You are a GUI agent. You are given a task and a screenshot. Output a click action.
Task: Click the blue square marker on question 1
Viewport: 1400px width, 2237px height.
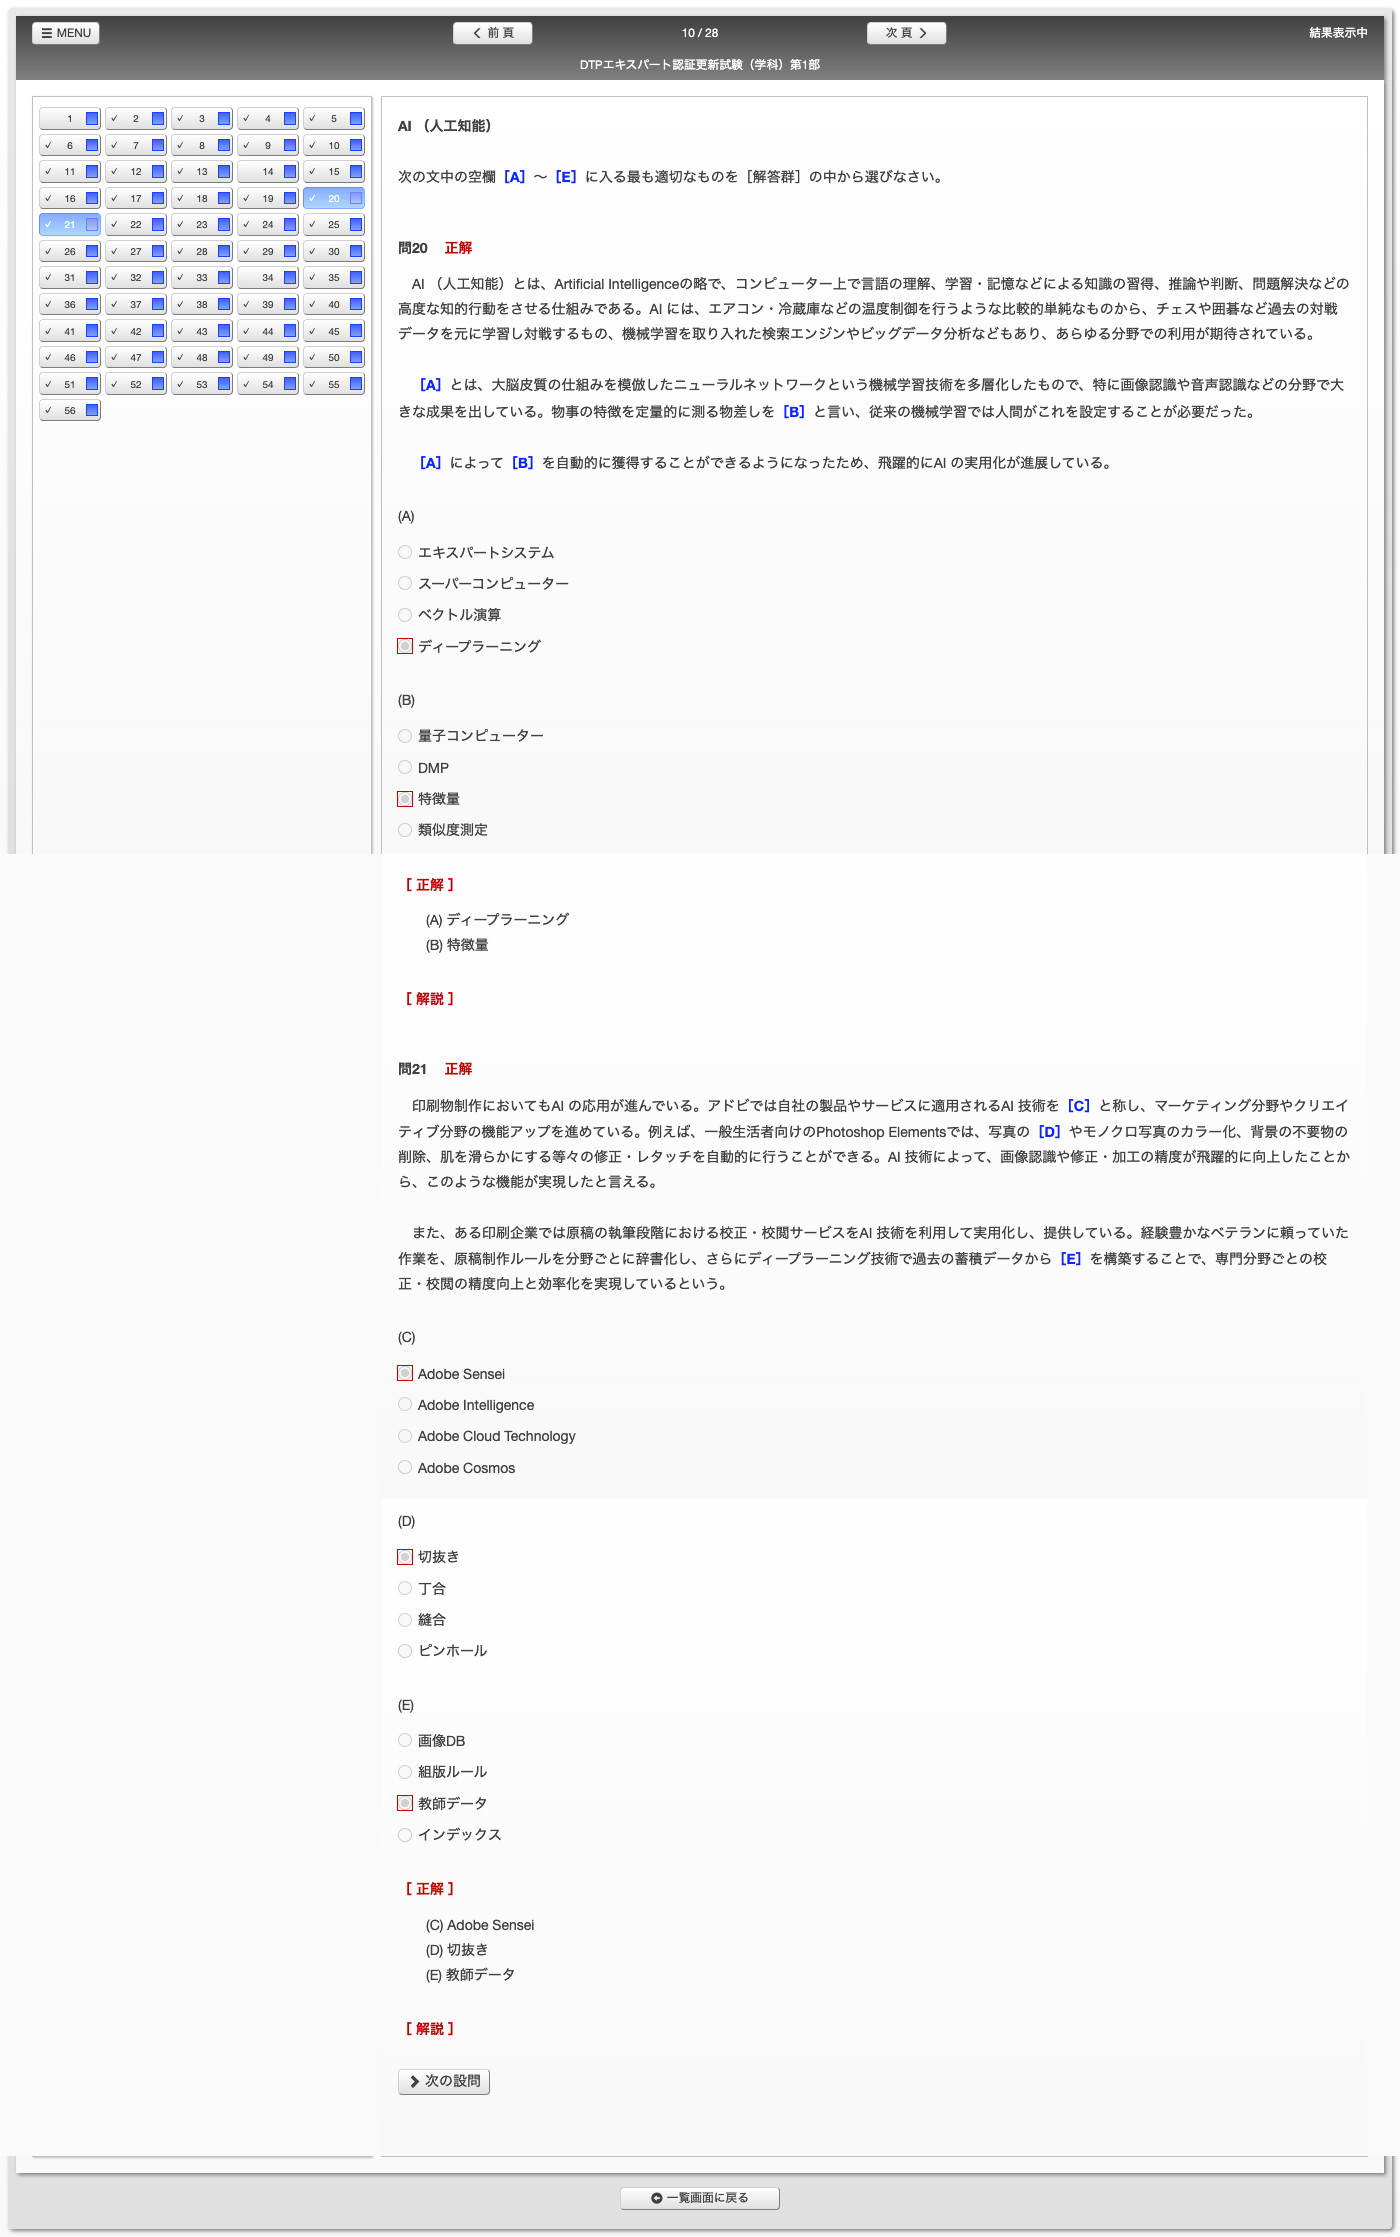92,119
